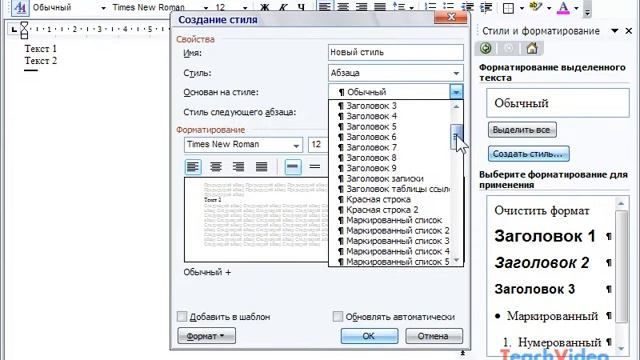The height and width of the screenshot is (360, 640).
Task: Click down arrow of style dropdown list scrollbar
Action: click(456, 260)
